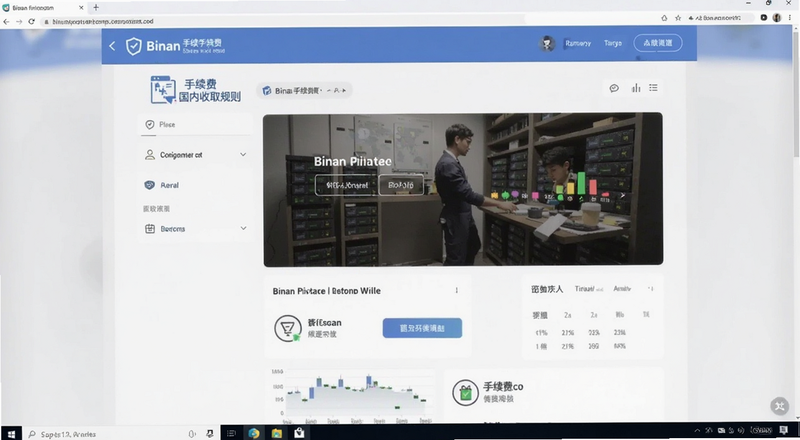Open the three-dot menu on Binan Pixtace card
The width and height of the screenshot is (800, 440).
[x=457, y=290]
